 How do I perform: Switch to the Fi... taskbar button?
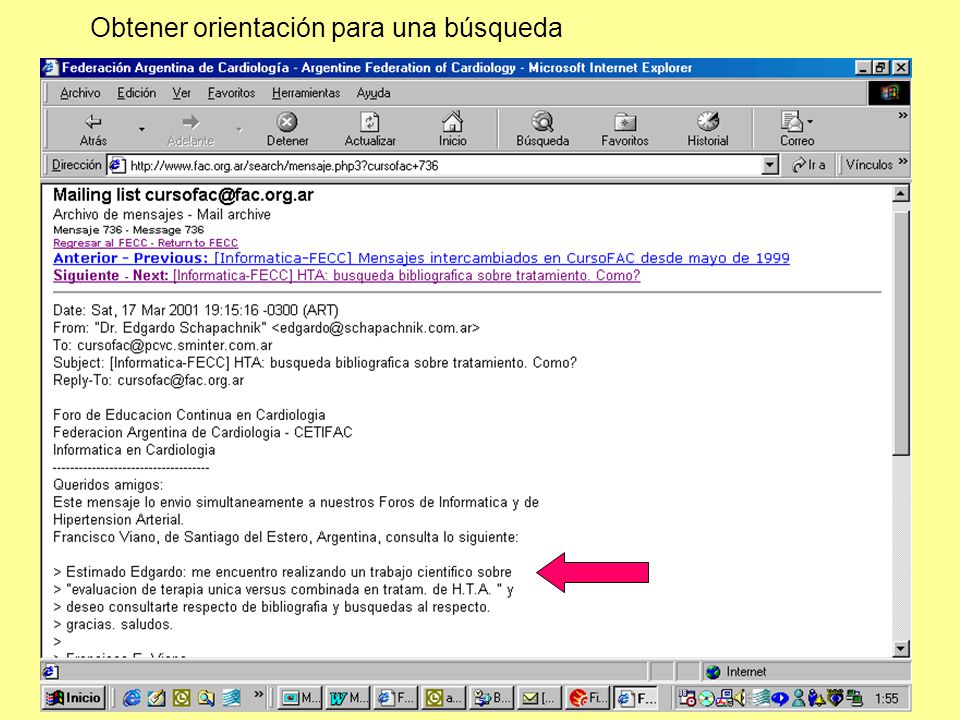(587, 698)
